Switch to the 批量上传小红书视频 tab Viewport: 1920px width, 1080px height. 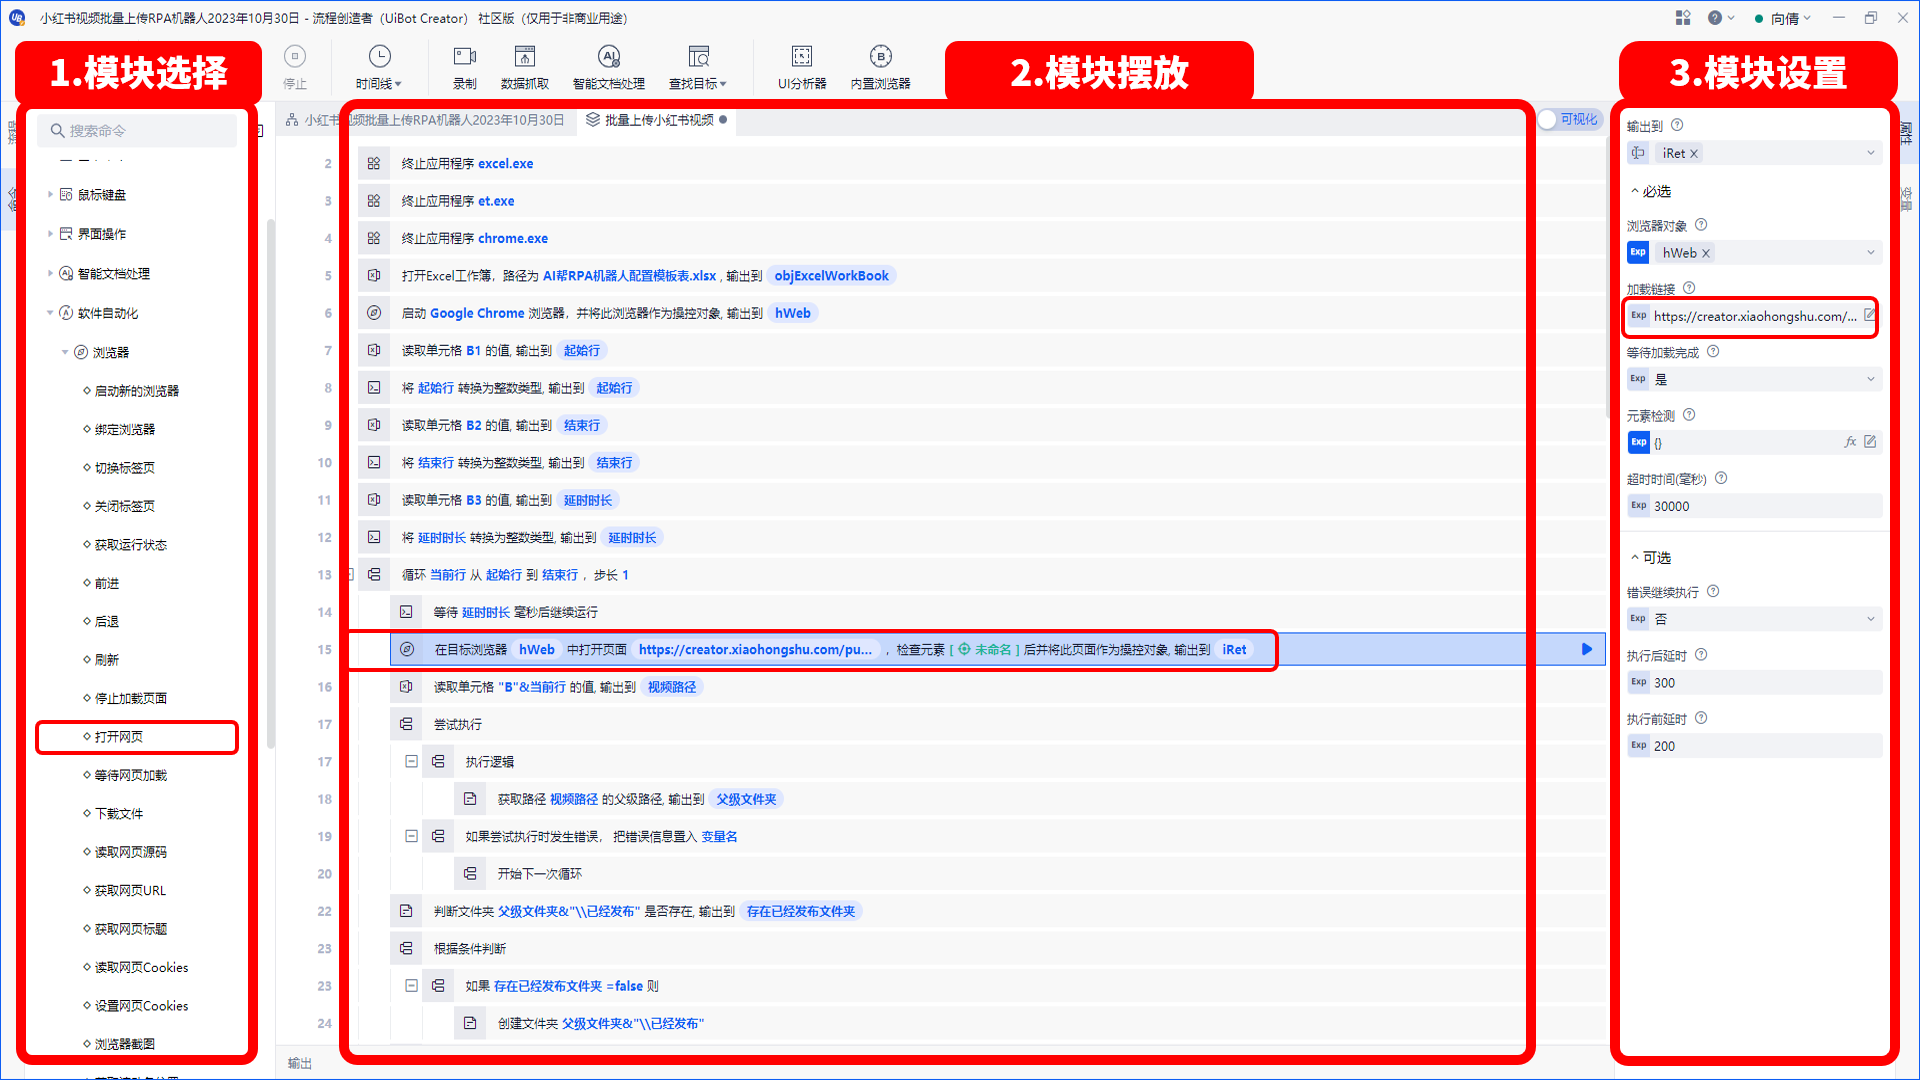[x=658, y=120]
